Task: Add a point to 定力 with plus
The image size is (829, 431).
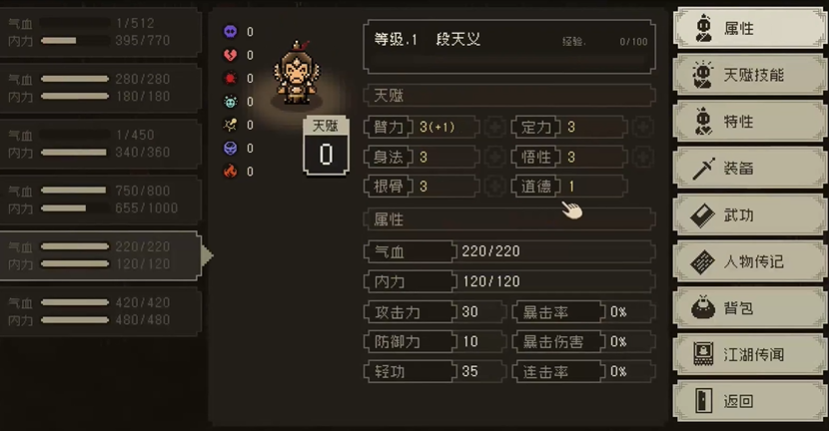Action: pyautogui.click(x=643, y=127)
